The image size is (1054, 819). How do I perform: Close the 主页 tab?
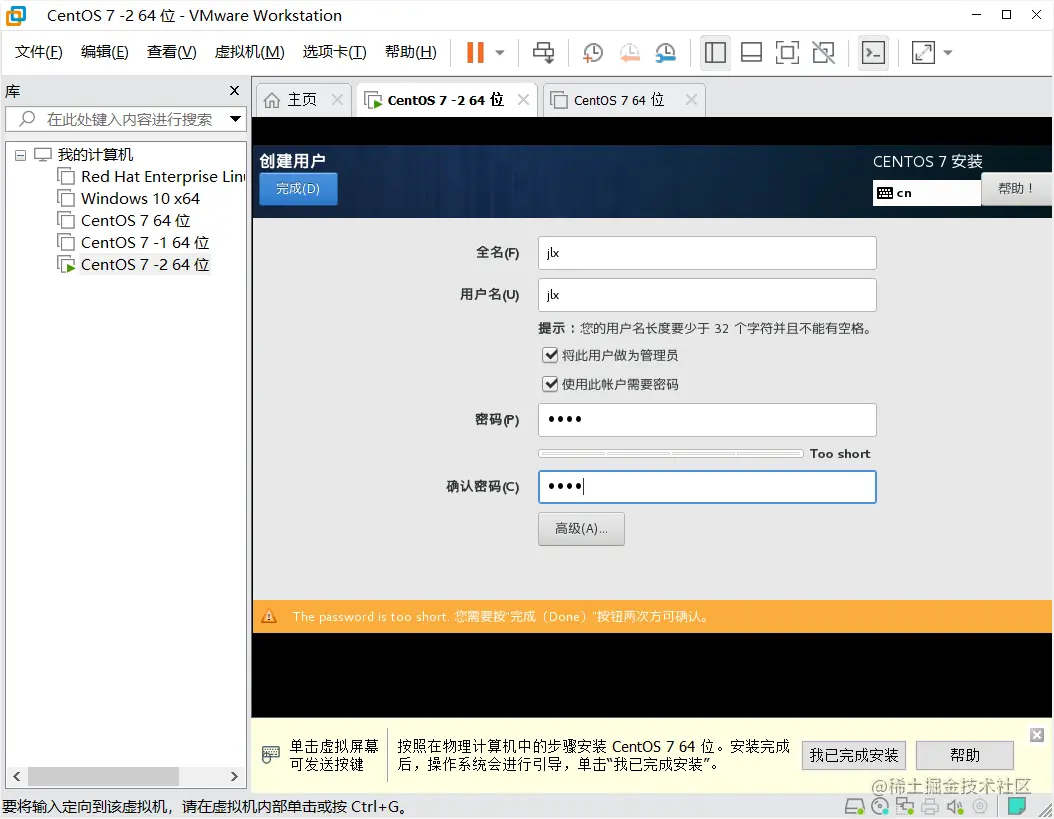tap(337, 100)
